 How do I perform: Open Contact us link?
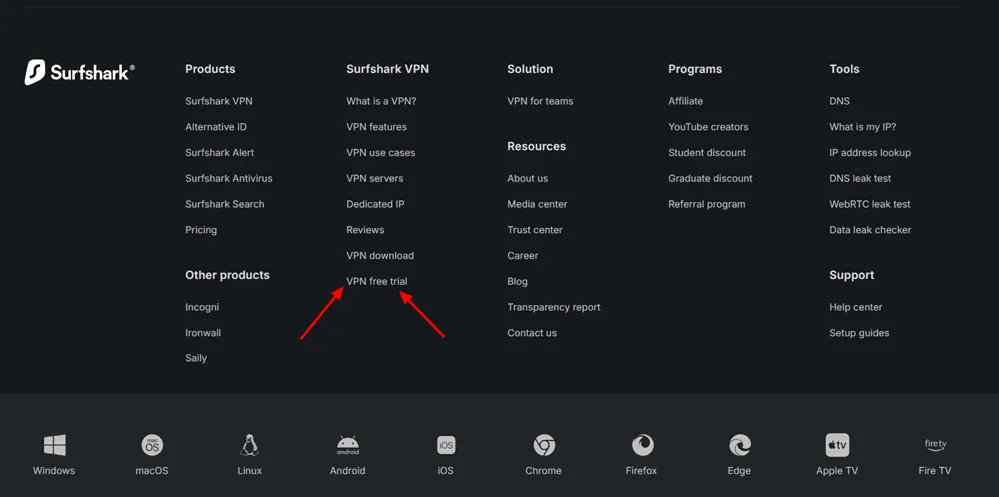(x=532, y=333)
